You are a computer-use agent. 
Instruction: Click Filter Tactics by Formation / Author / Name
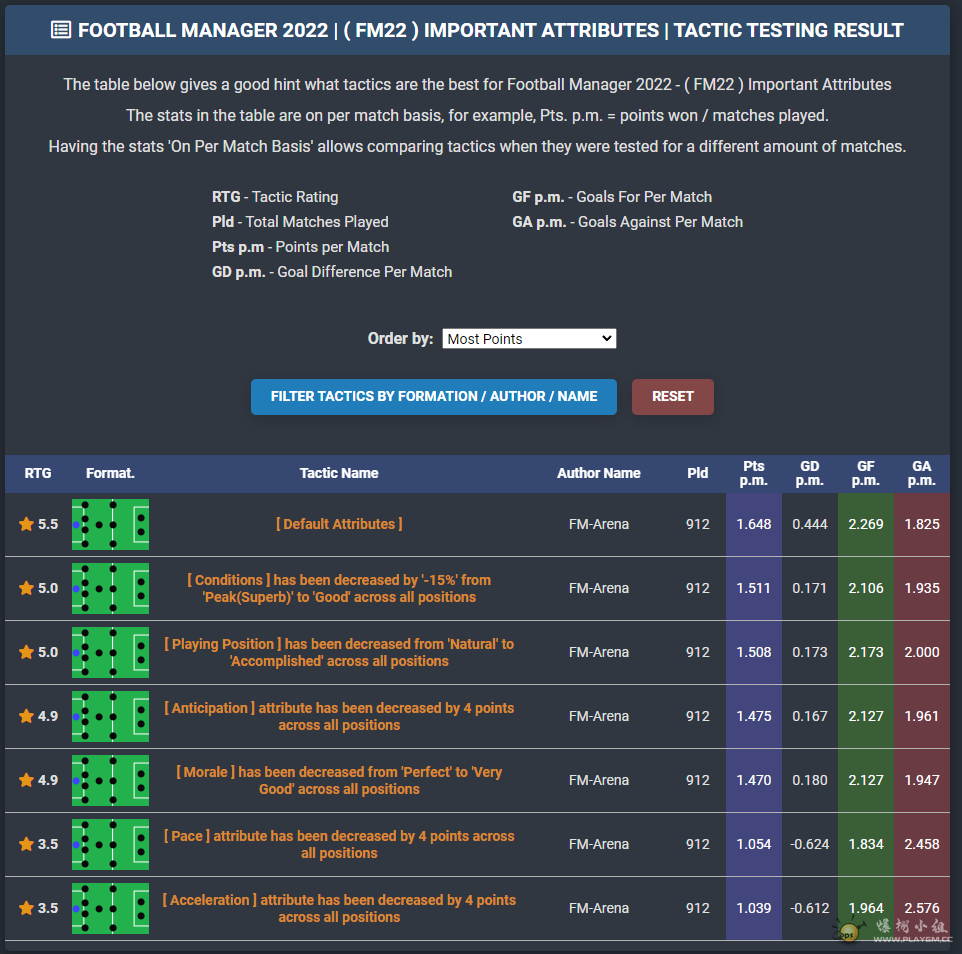(x=434, y=396)
